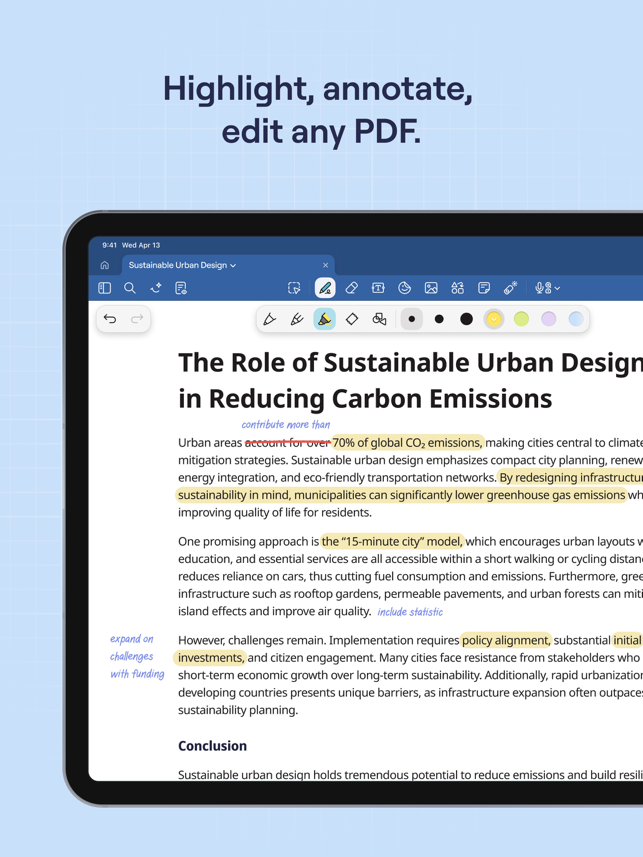Select the eraser tool
The height and width of the screenshot is (857, 643).
click(x=352, y=288)
